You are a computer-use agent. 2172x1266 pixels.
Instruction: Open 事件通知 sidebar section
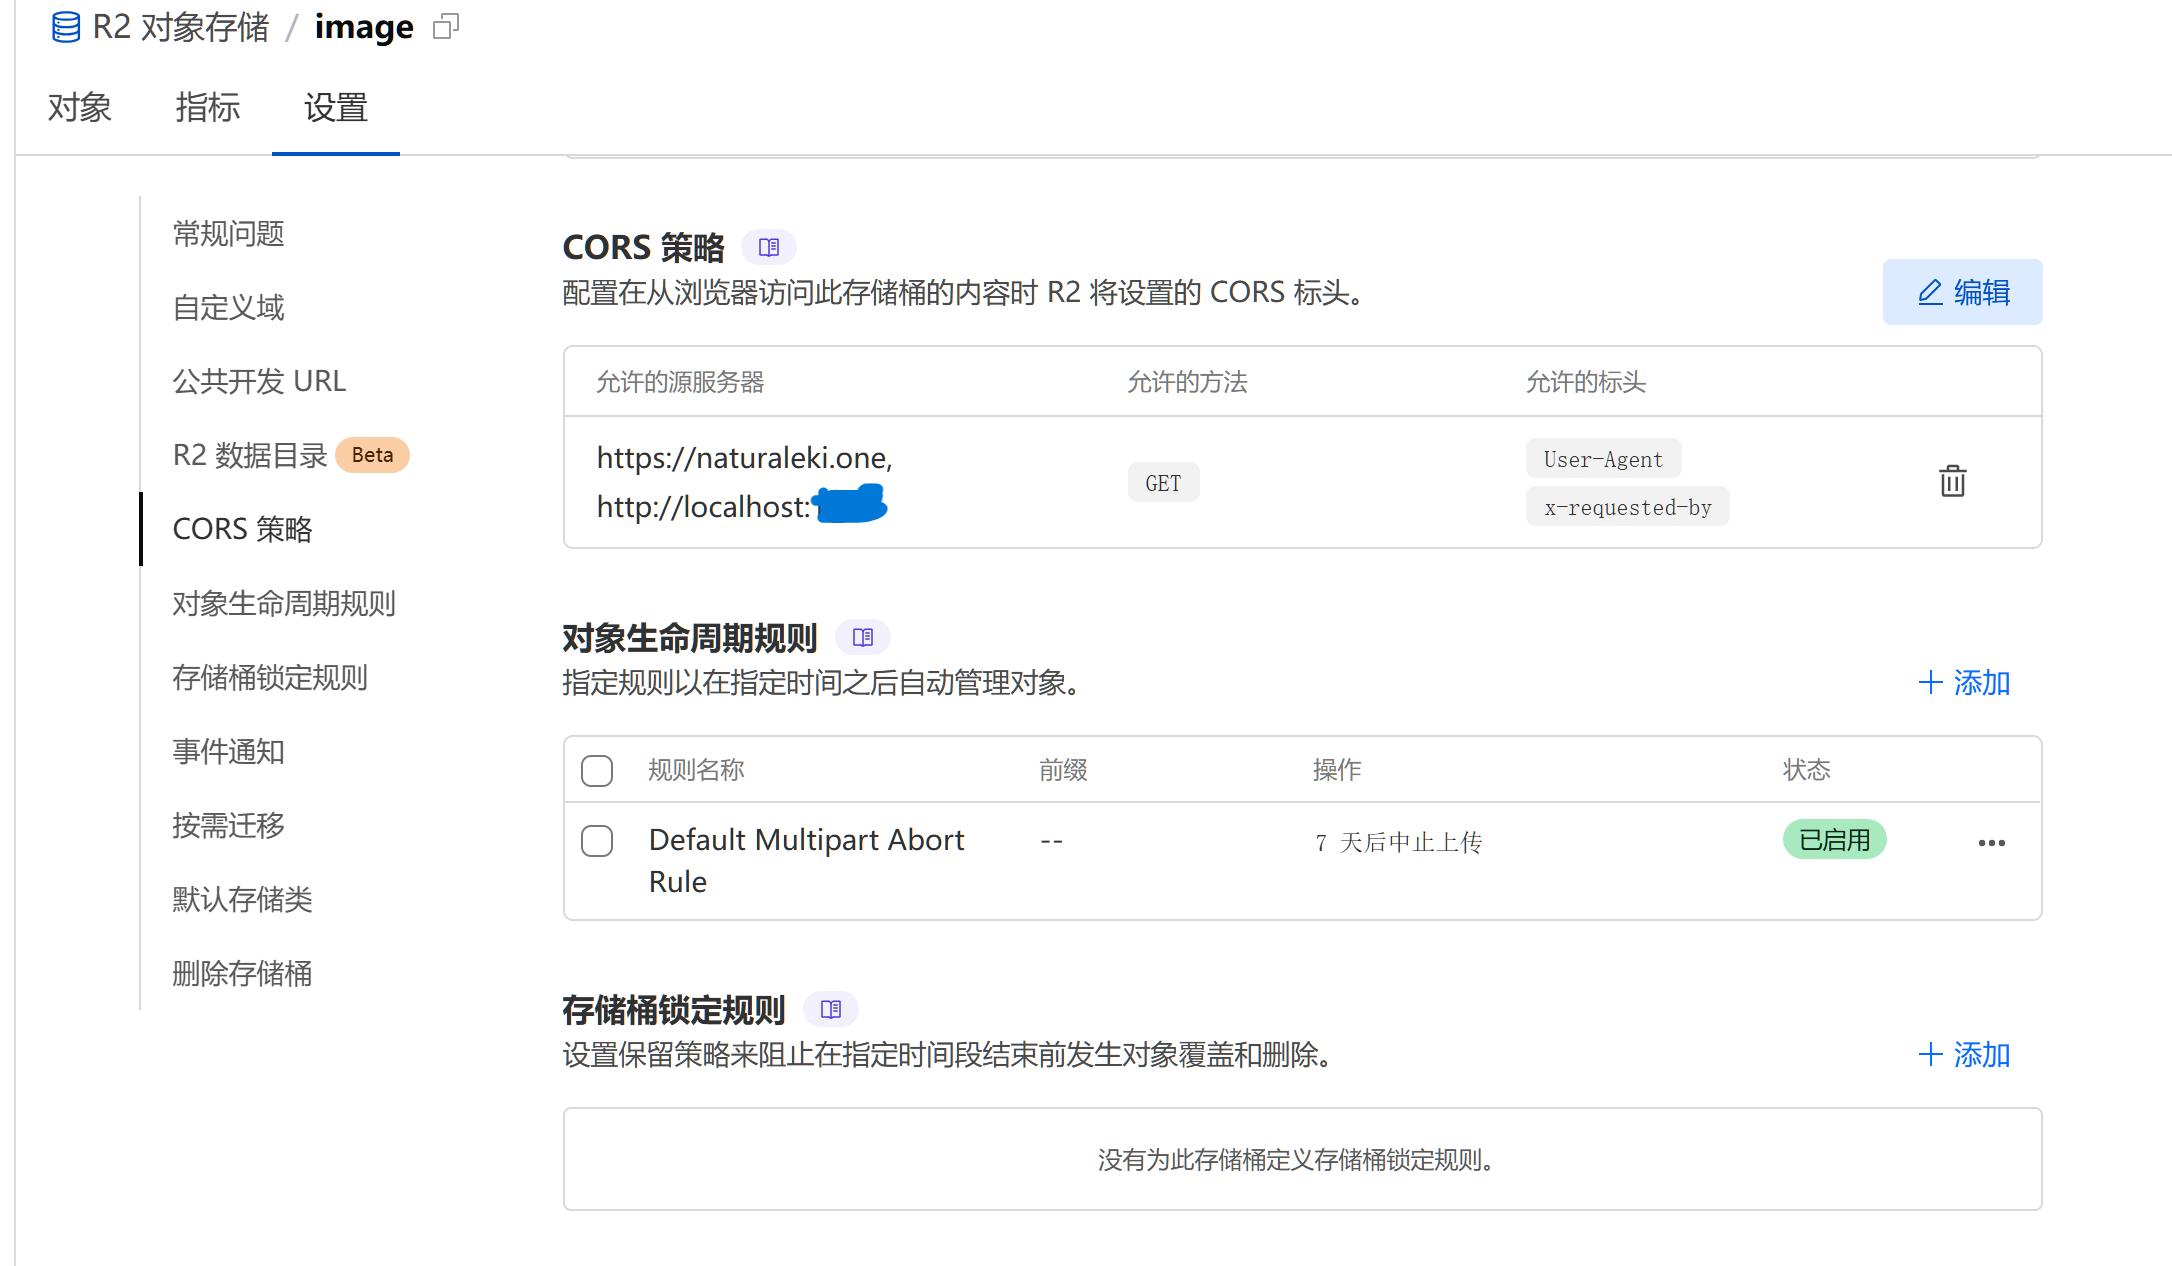(228, 751)
